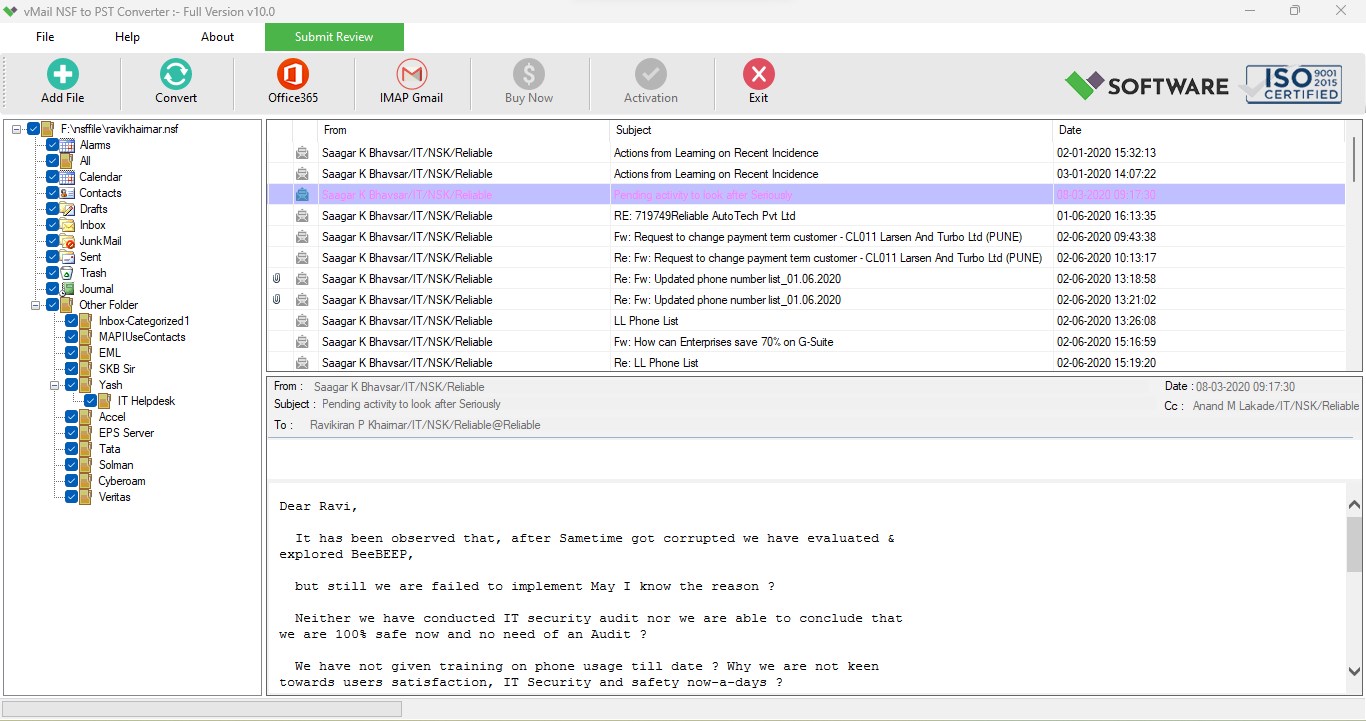Sort emails by the From column header
The width and height of the screenshot is (1366, 721).
(463, 130)
